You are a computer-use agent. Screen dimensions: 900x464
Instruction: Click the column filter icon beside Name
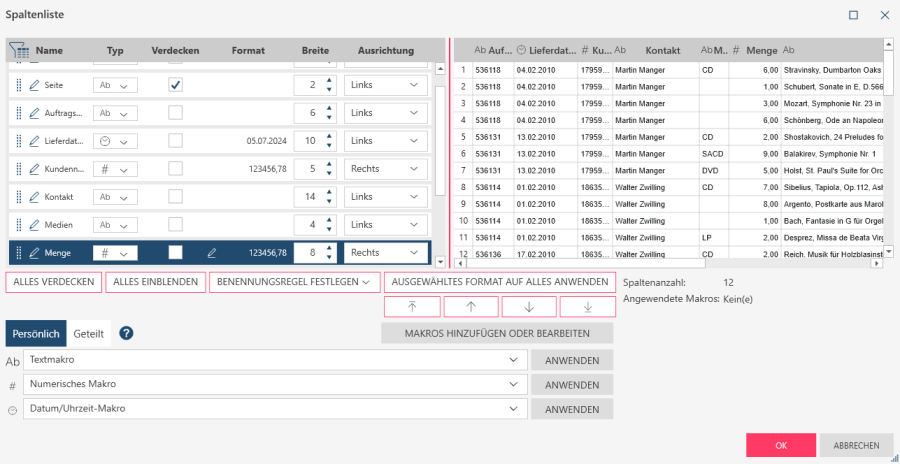tap(19, 50)
